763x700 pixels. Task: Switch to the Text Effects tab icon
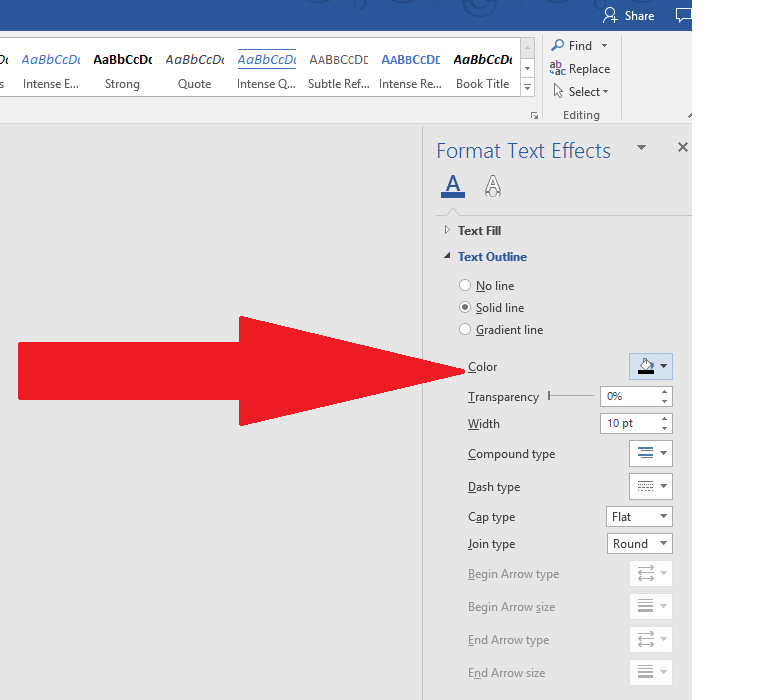pyautogui.click(x=492, y=186)
